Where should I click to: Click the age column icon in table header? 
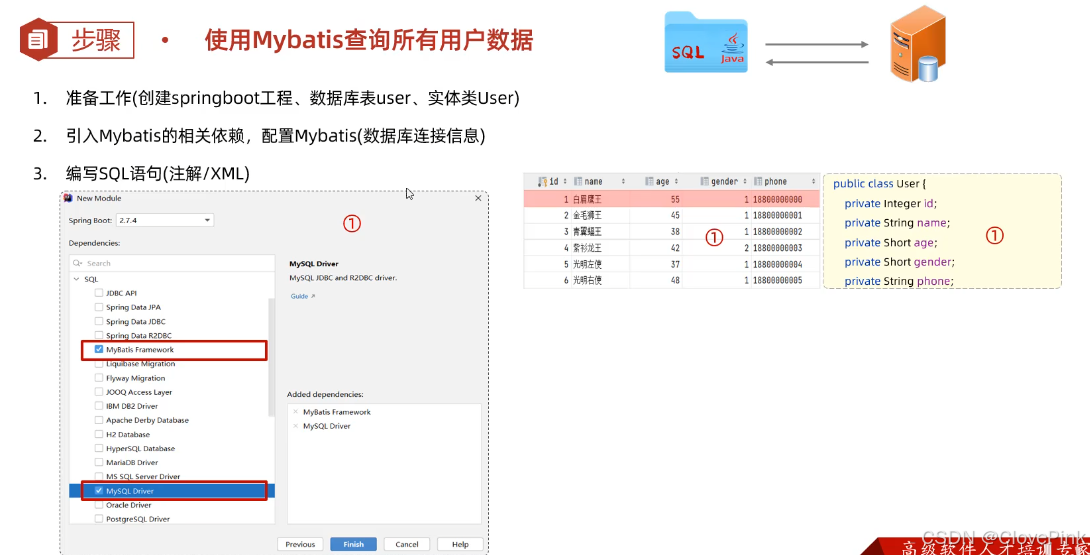click(x=649, y=182)
